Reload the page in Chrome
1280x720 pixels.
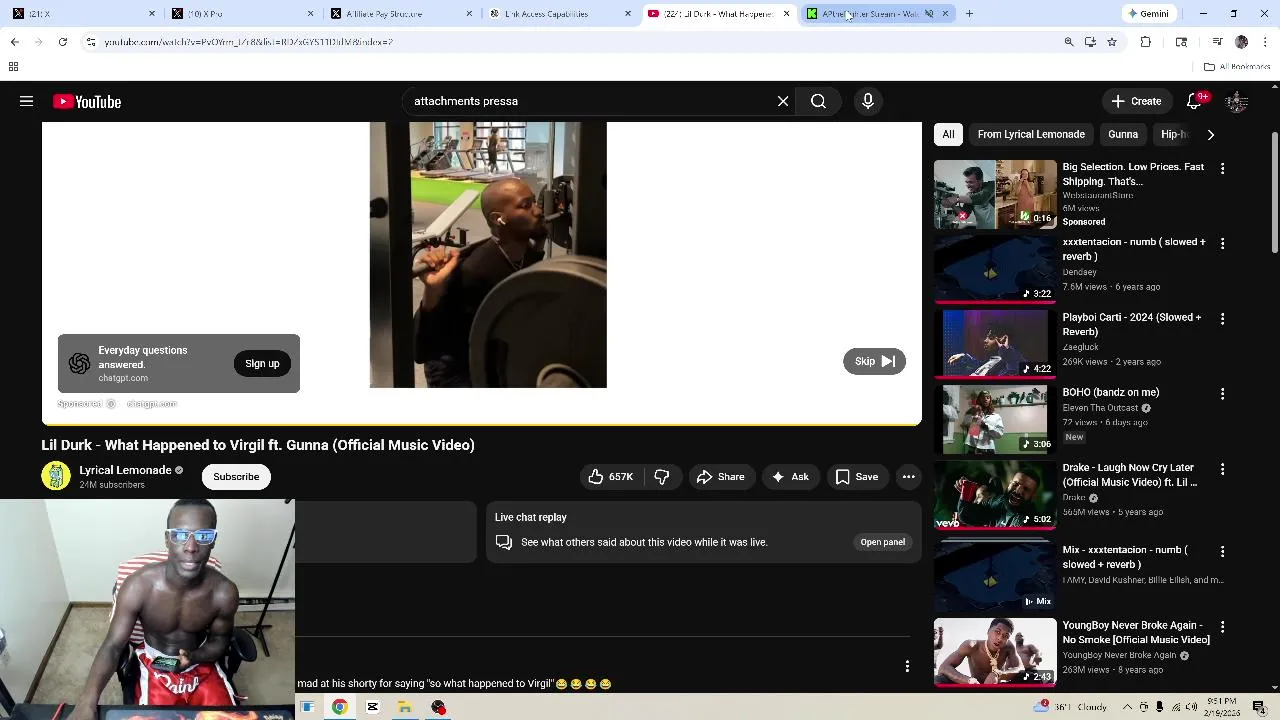click(62, 42)
